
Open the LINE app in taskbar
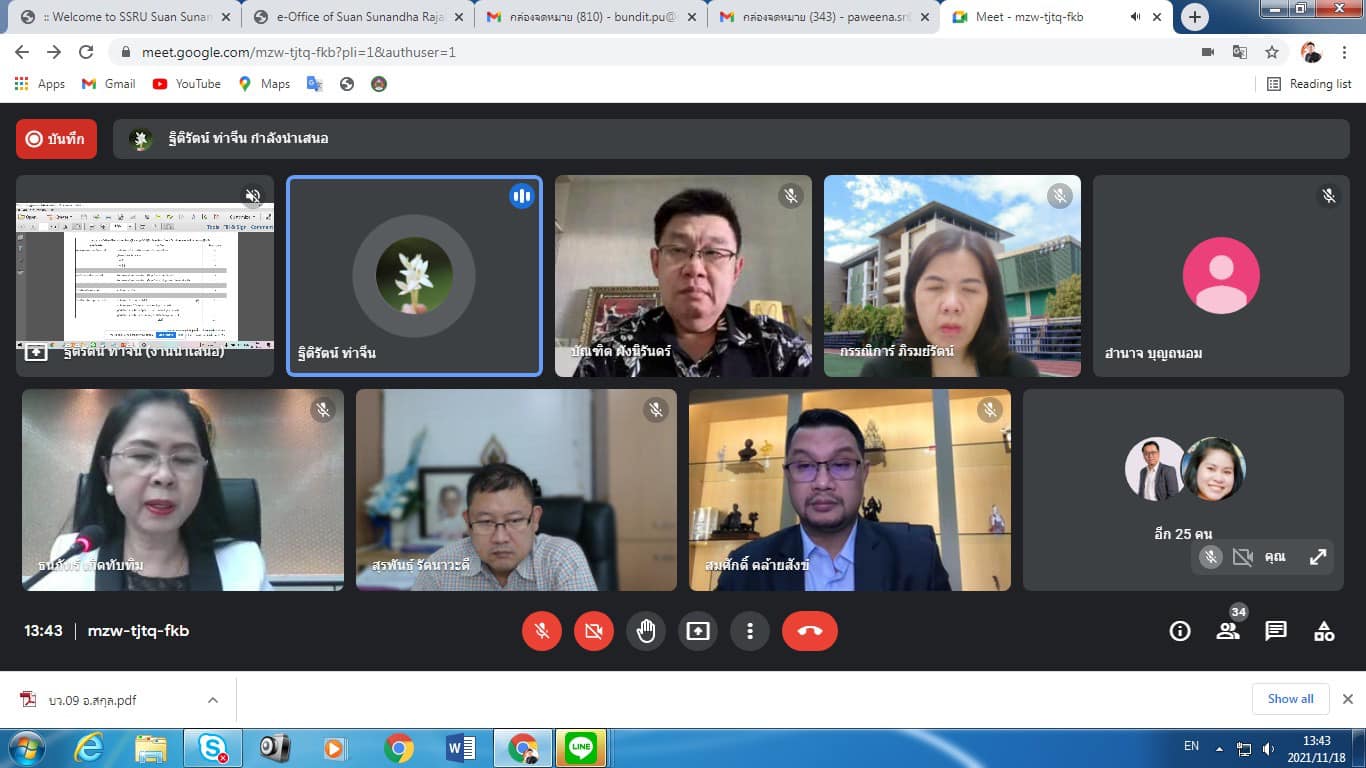[581, 748]
